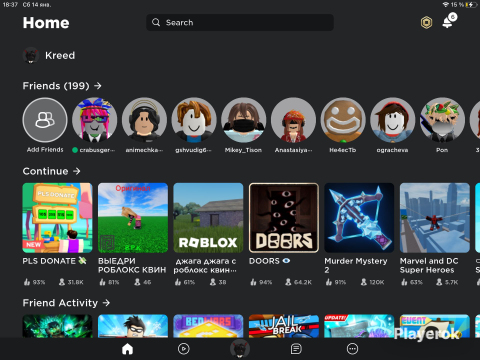Image resolution: width=480 pixels, height=360 pixels.
Task: Open джага джага game thumbnail
Action: tap(208, 218)
